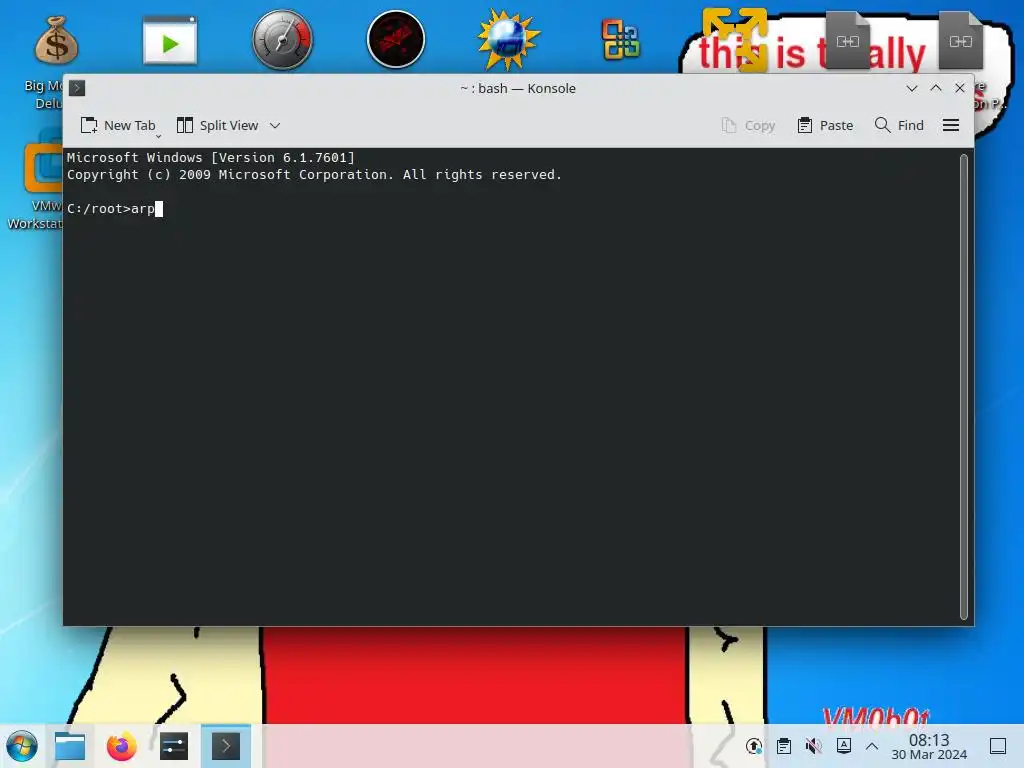Open the speedometer gauge desktop icon
Image resolution: width=1024 pixels, height=768 pixels.
click(282, 40)
